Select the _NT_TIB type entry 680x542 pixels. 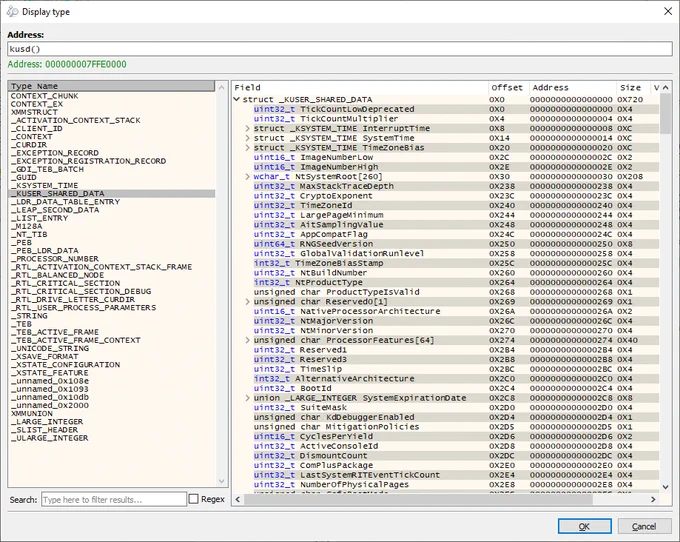(111, 234)
